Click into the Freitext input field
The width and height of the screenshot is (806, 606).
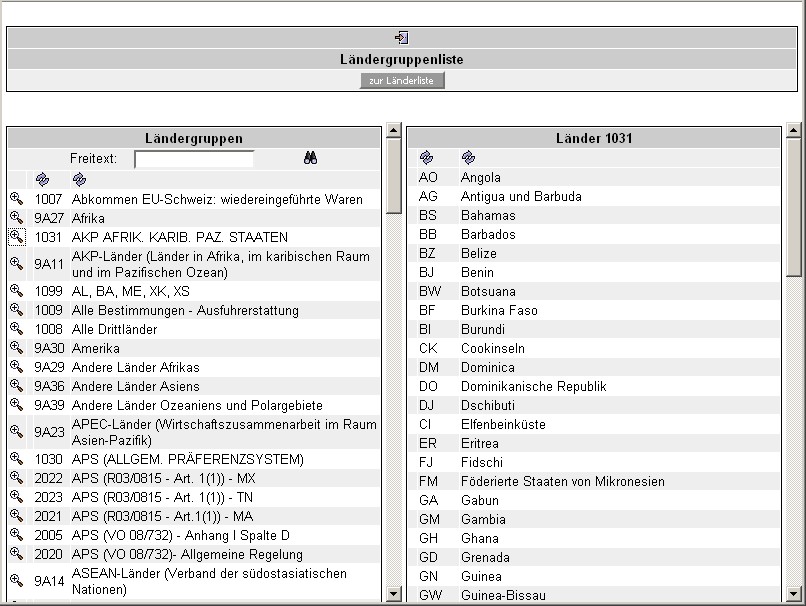click(194, 159)
